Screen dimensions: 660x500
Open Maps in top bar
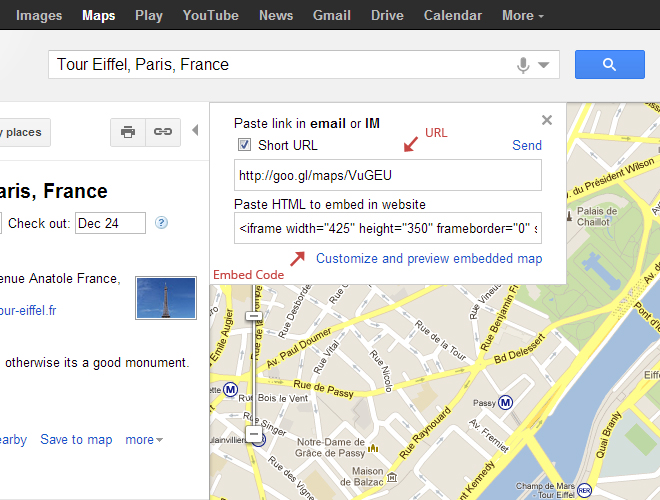pyautogui.click(x=98, y=16)
